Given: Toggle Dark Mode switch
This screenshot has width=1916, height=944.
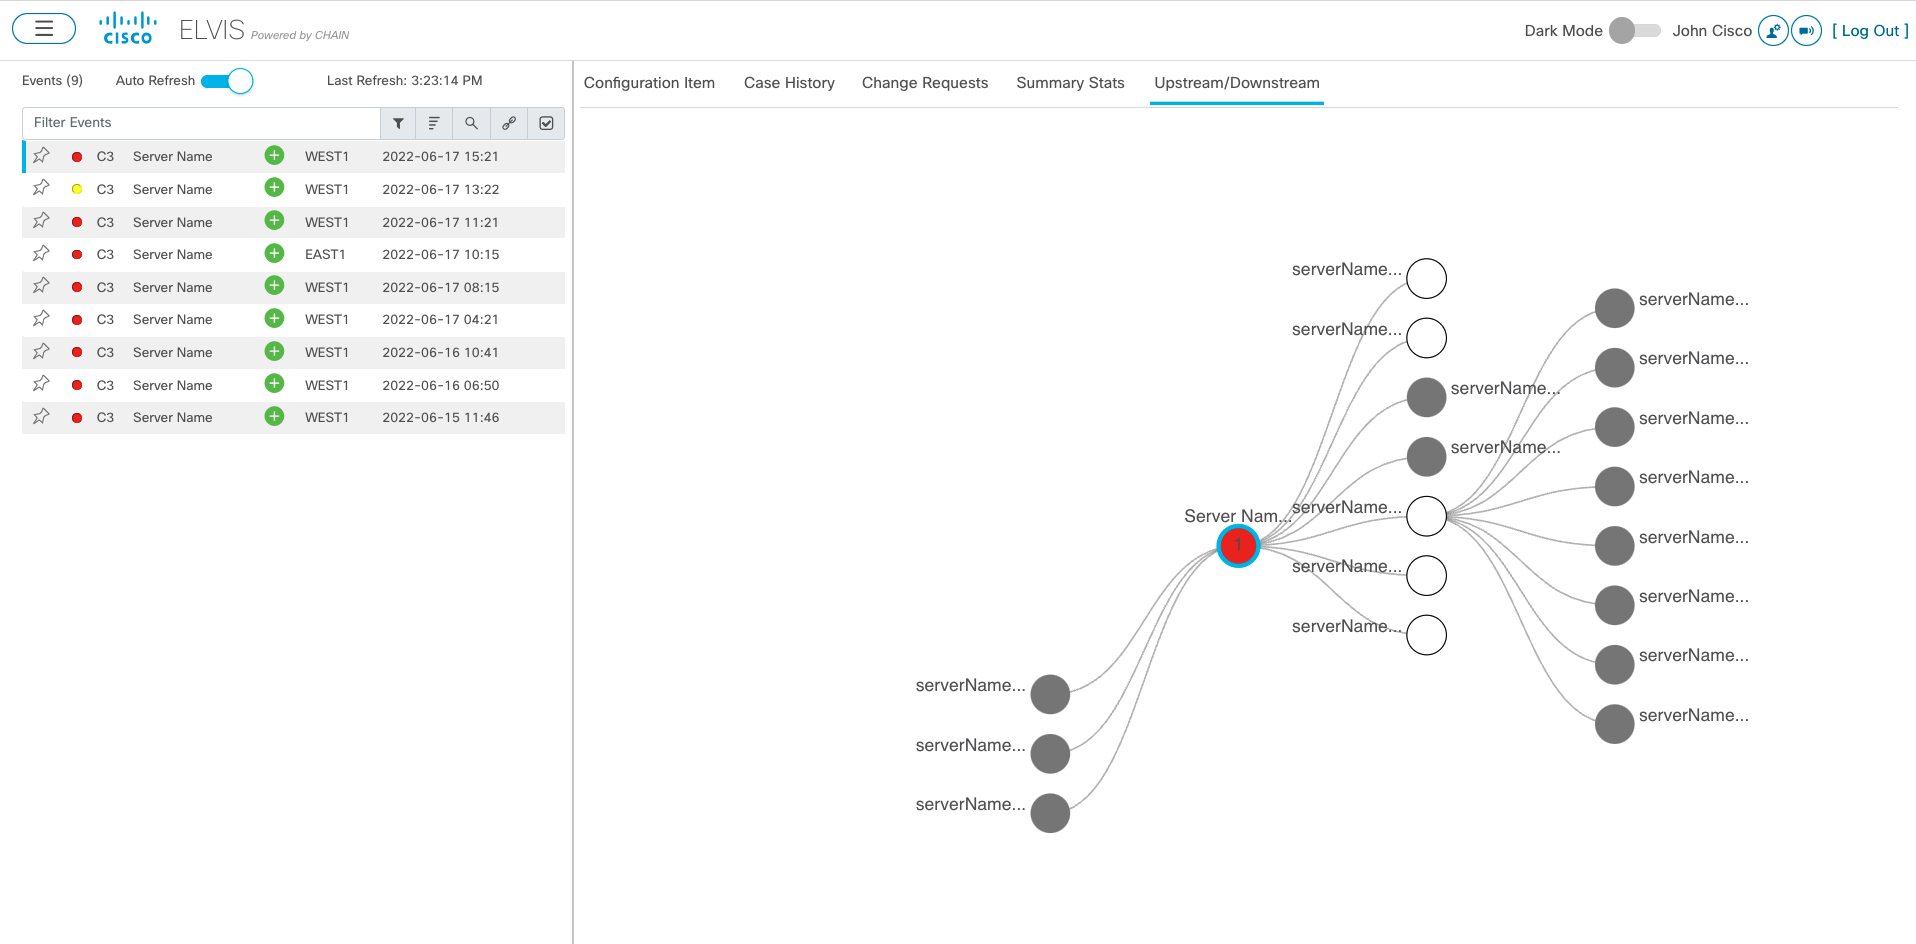Looking at the screenshot, I should pos(1634,31).
